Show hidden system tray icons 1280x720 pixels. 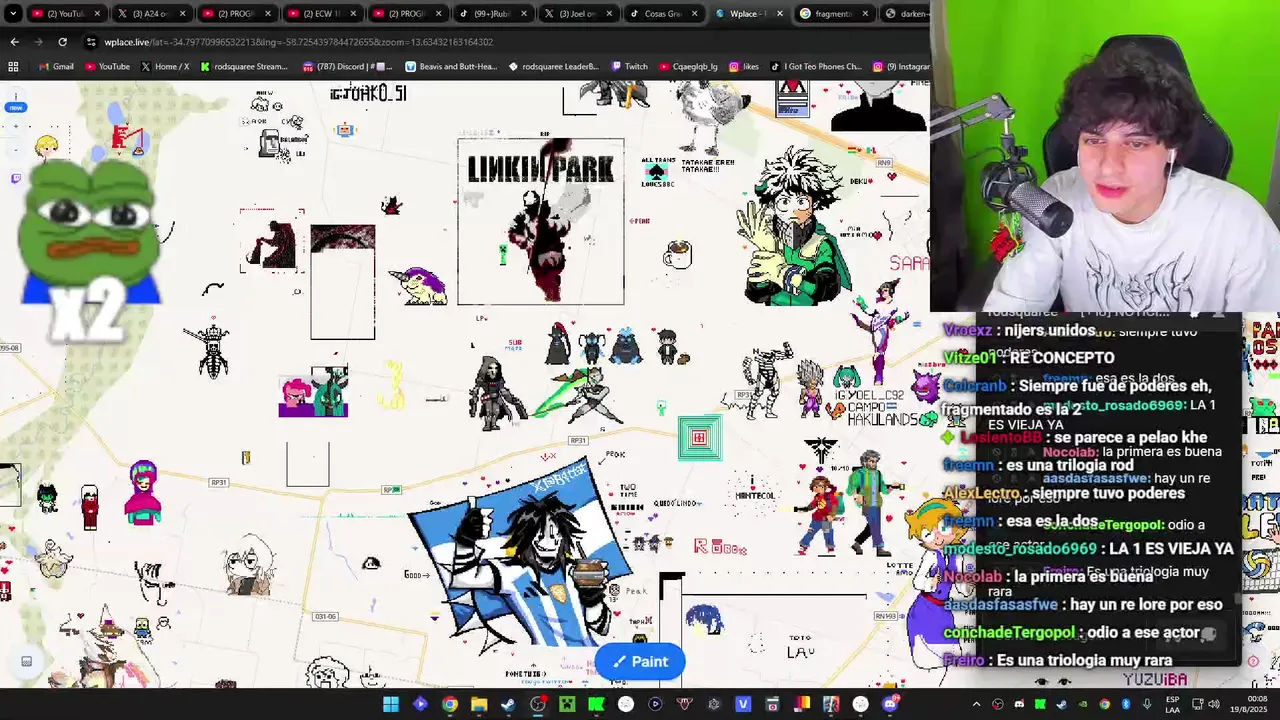[977, 704]
